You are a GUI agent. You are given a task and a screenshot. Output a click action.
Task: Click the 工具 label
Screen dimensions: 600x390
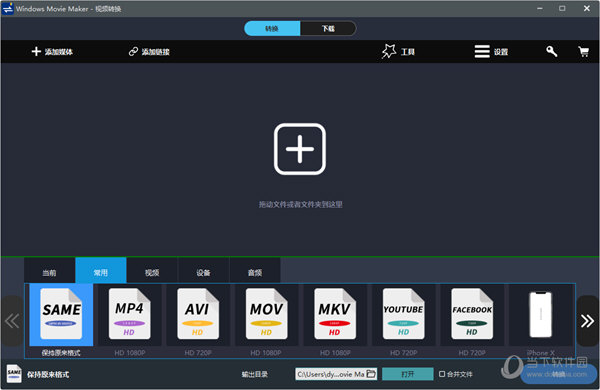[408, 52]
